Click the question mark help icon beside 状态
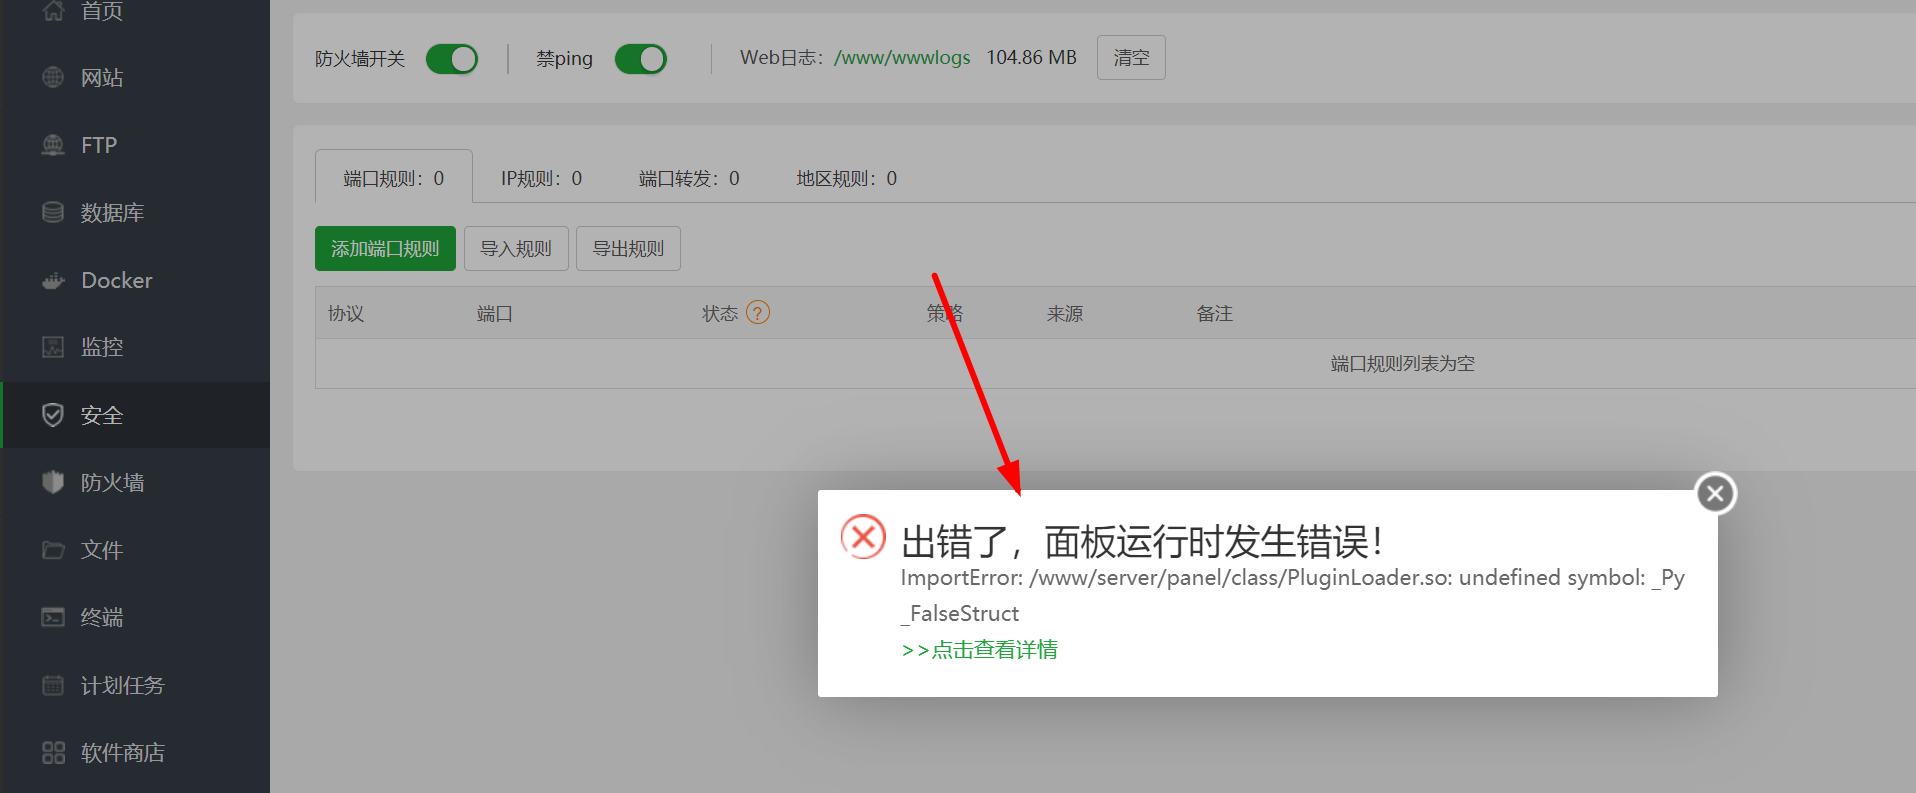Viewport: 1916px width, 793px height. click(758, 313)
